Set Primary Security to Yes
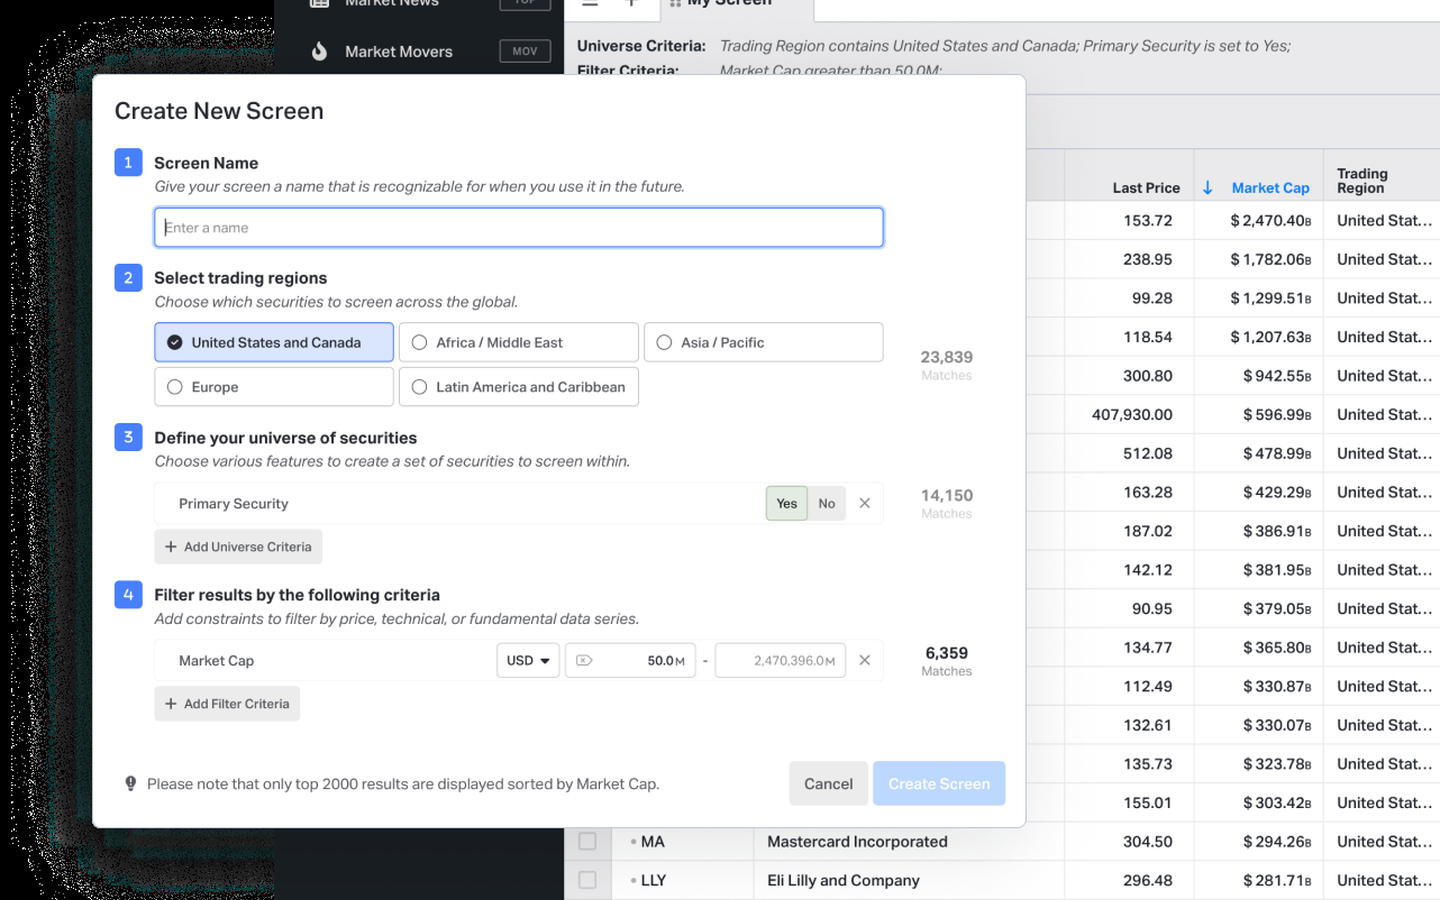Image resolution: width=1440 pixels, height=900 pixels. (x=787, y=503)
